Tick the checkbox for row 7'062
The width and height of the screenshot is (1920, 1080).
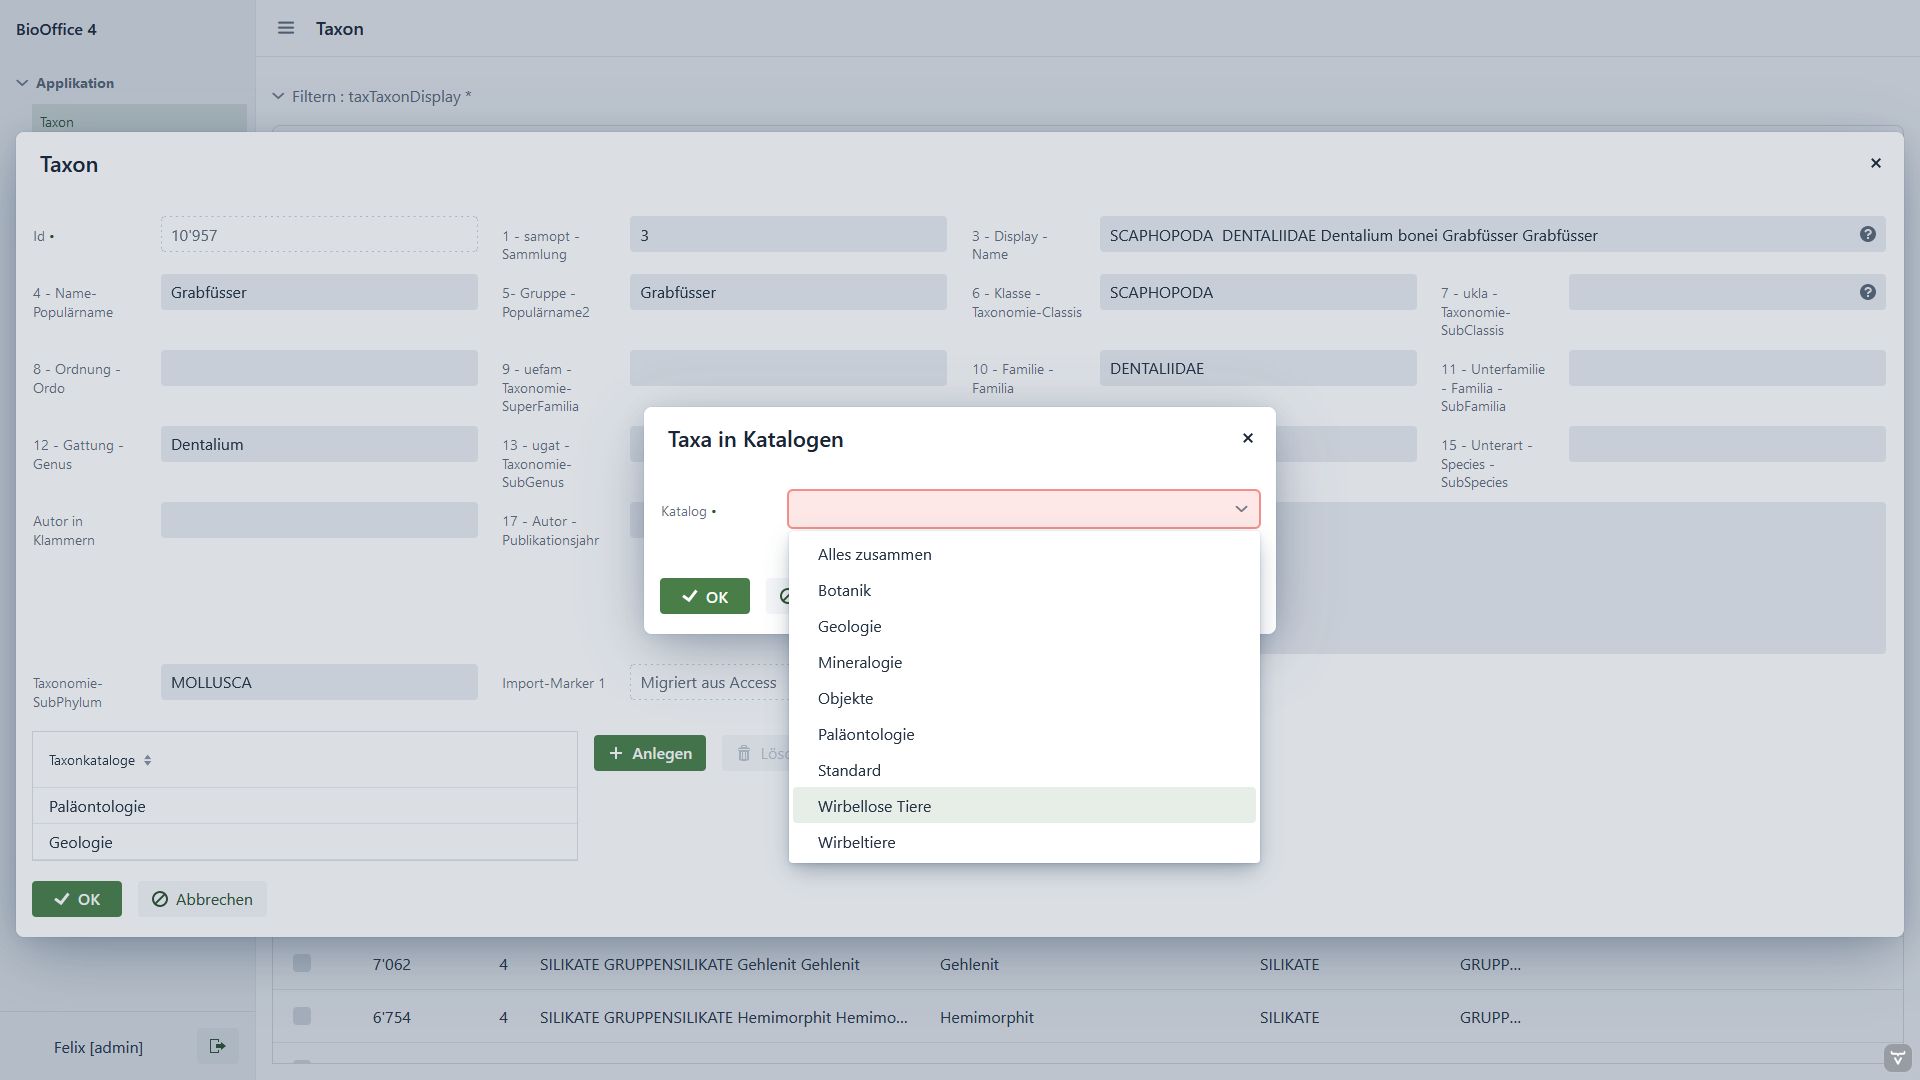[302, 963]
